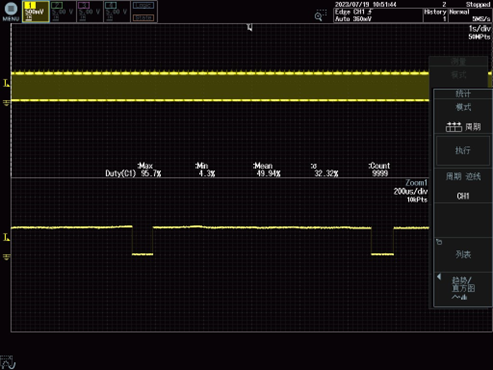Click the corner waveform icon at the bottom
This screenshot has height=370, width=493.
8,362
